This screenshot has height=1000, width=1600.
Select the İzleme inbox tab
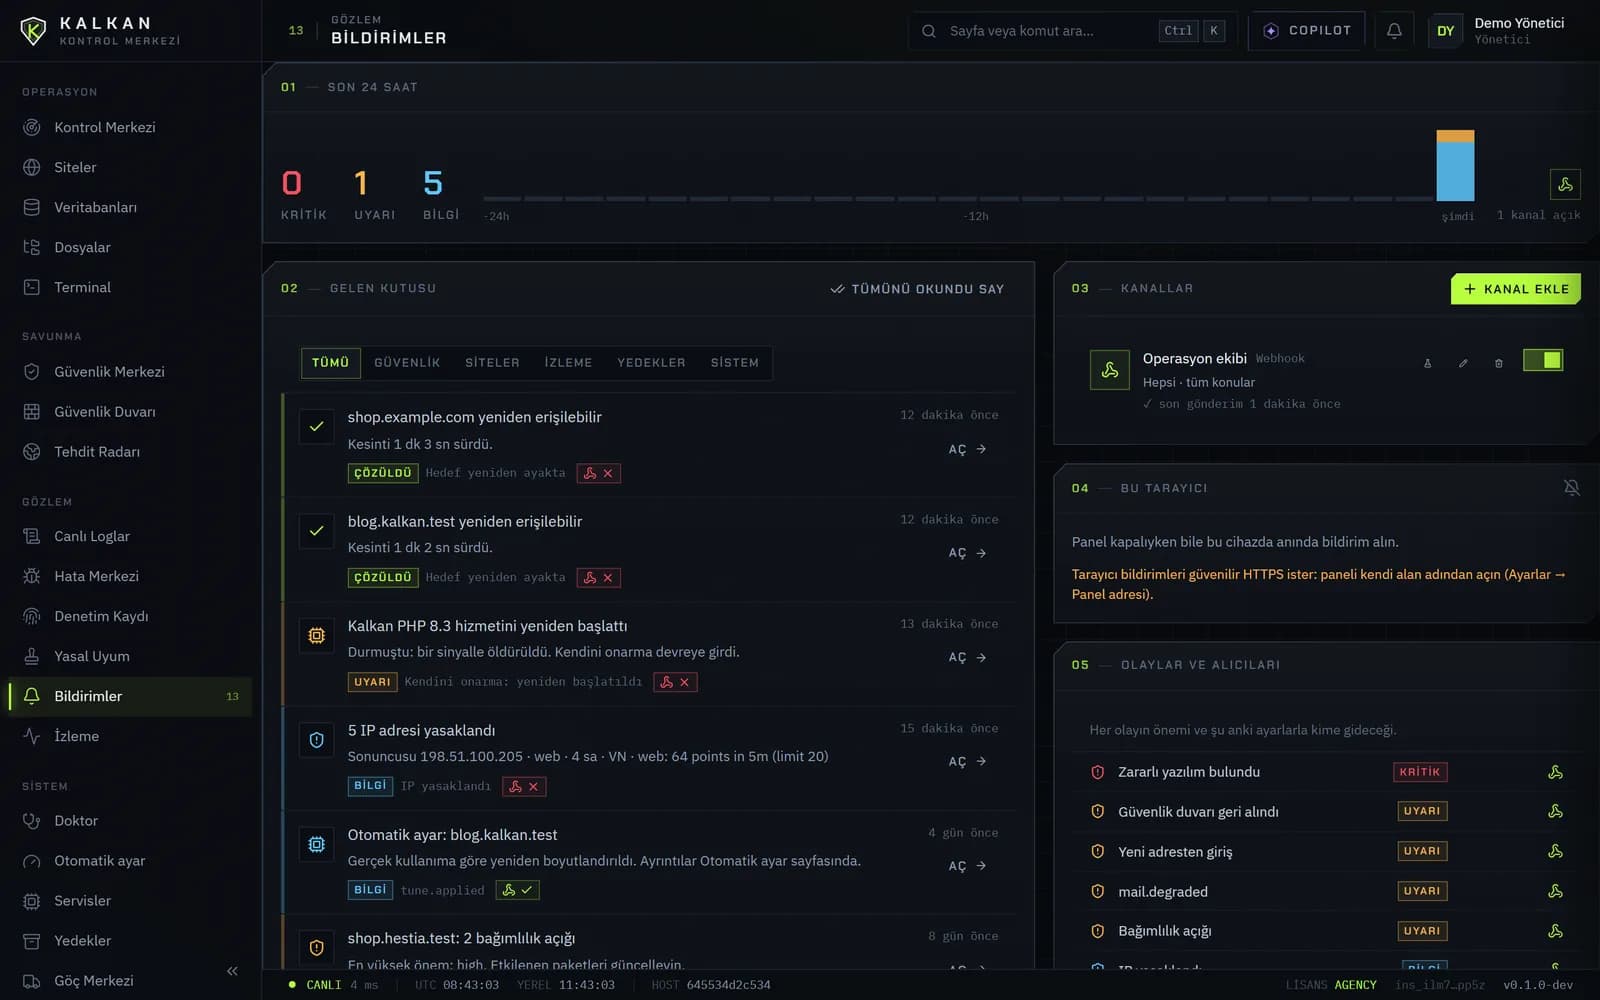point(568,363)
